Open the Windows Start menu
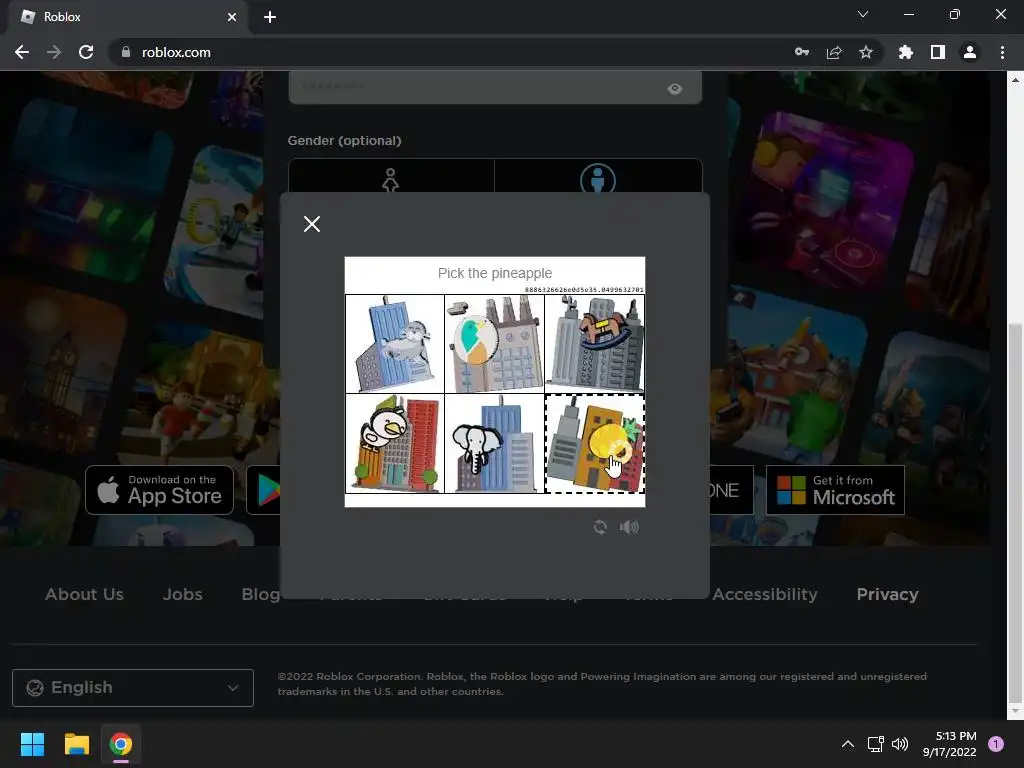Viewport: 1024px width, 768px height. tap(32, 744)
